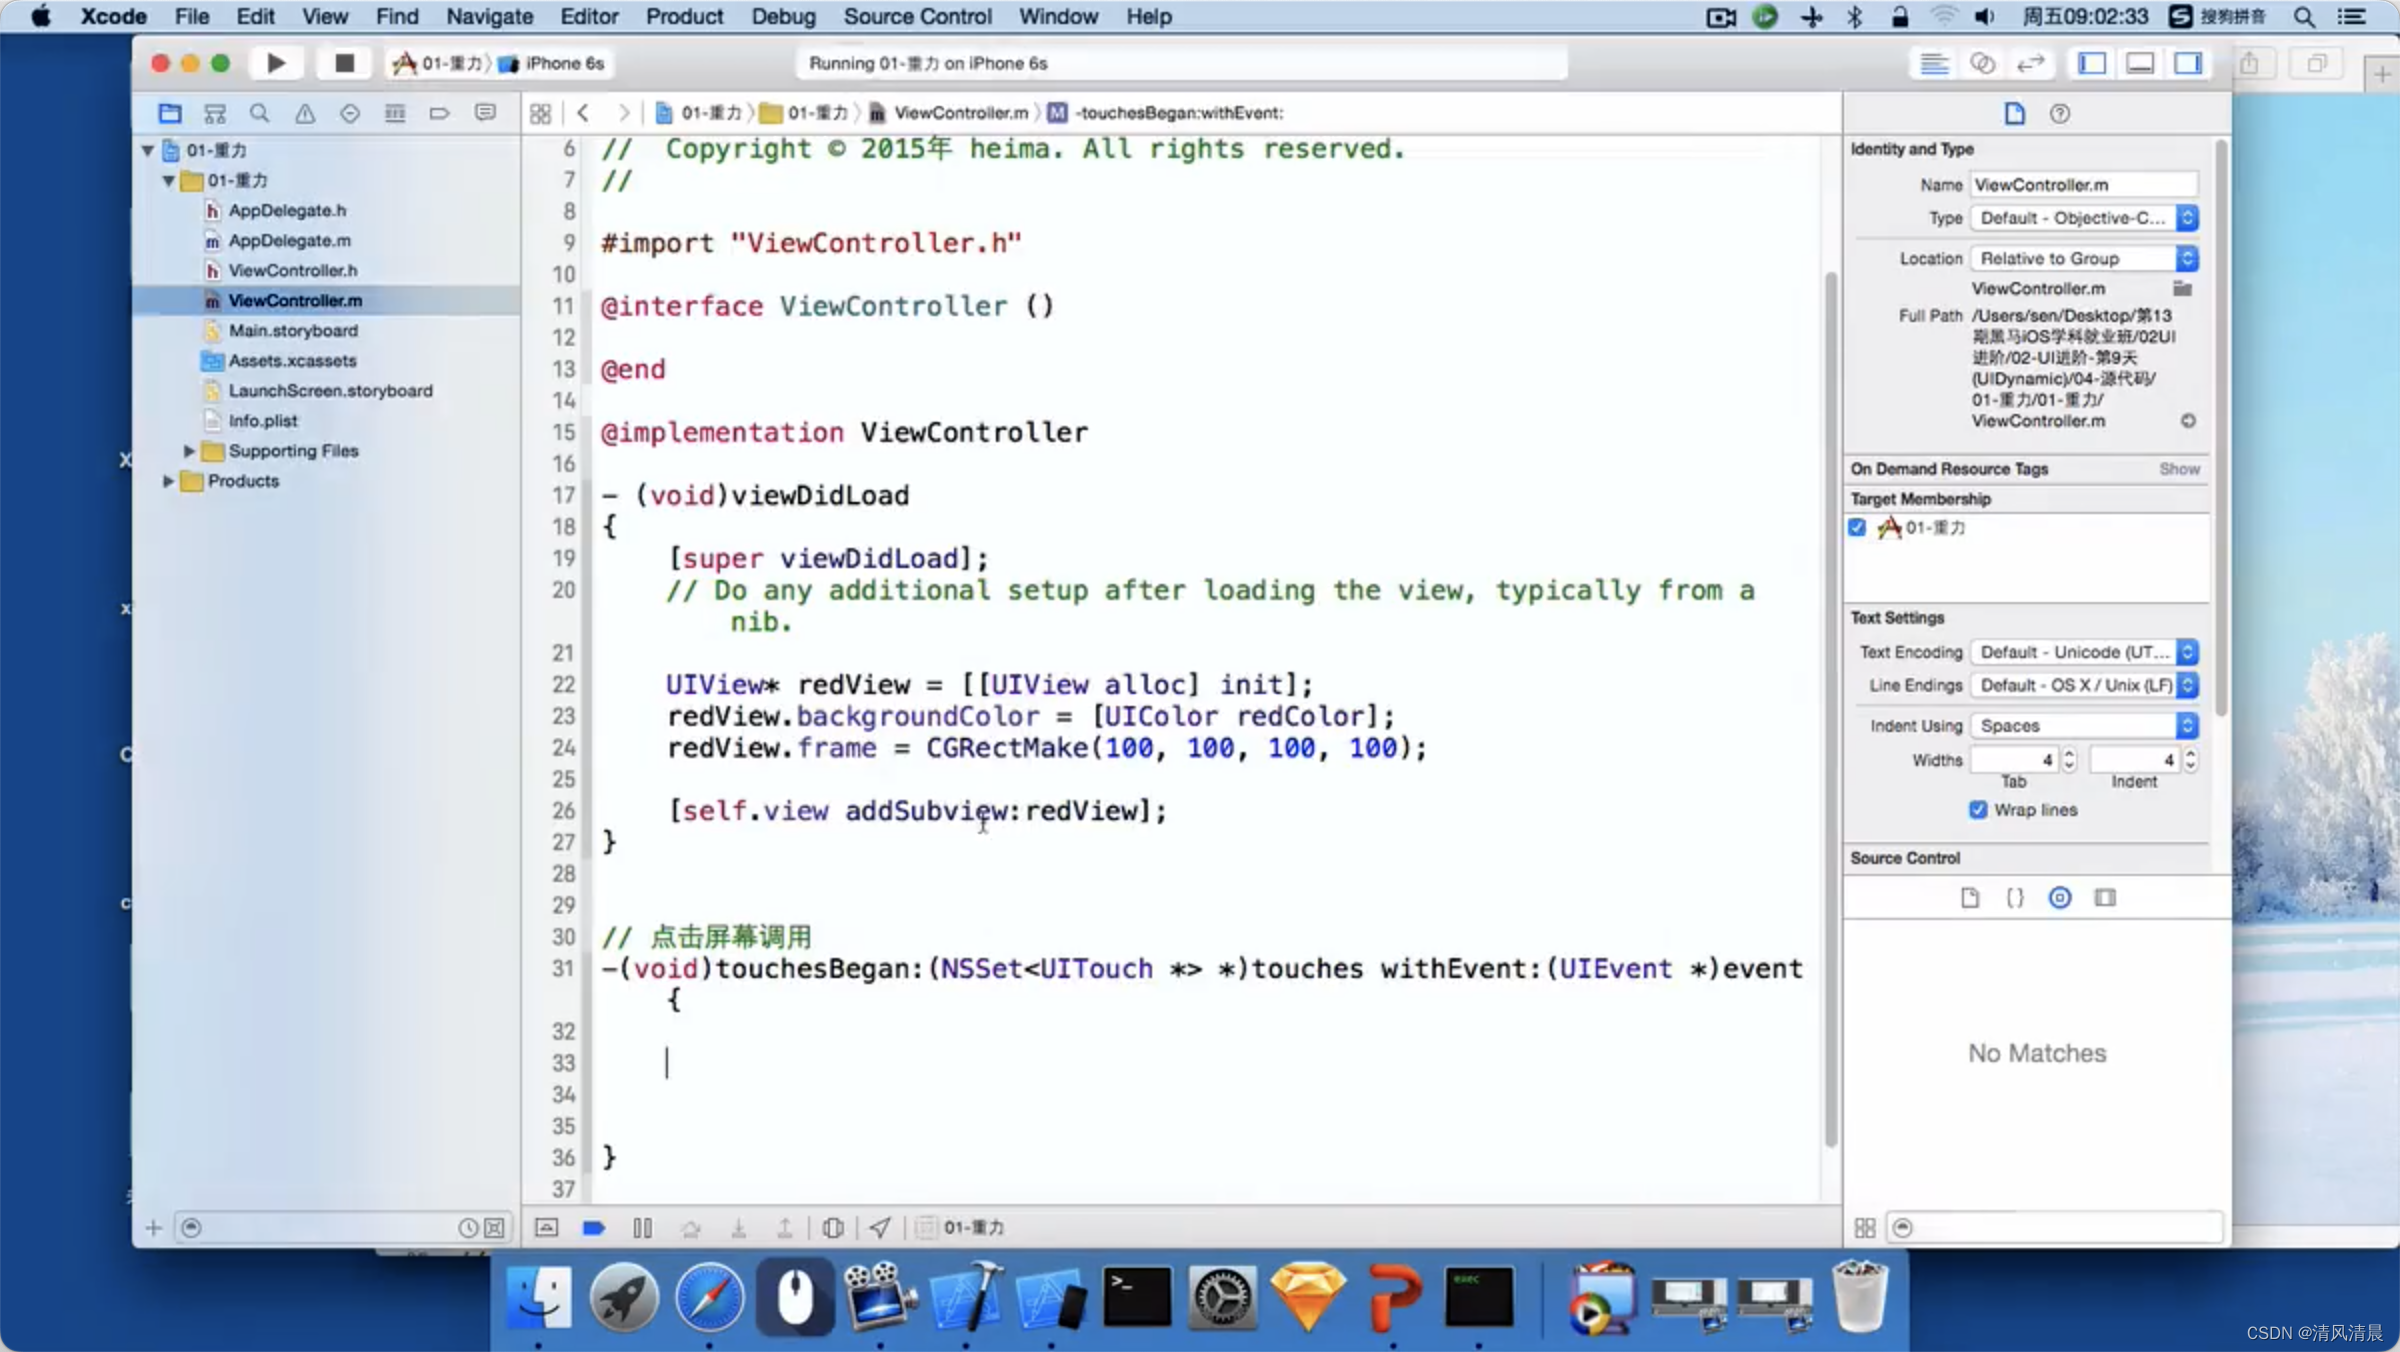Uncheck the 01-重力 target membership checkbox
The width and height of the screenshot is (2400, 1352).
pos(1857,527)
